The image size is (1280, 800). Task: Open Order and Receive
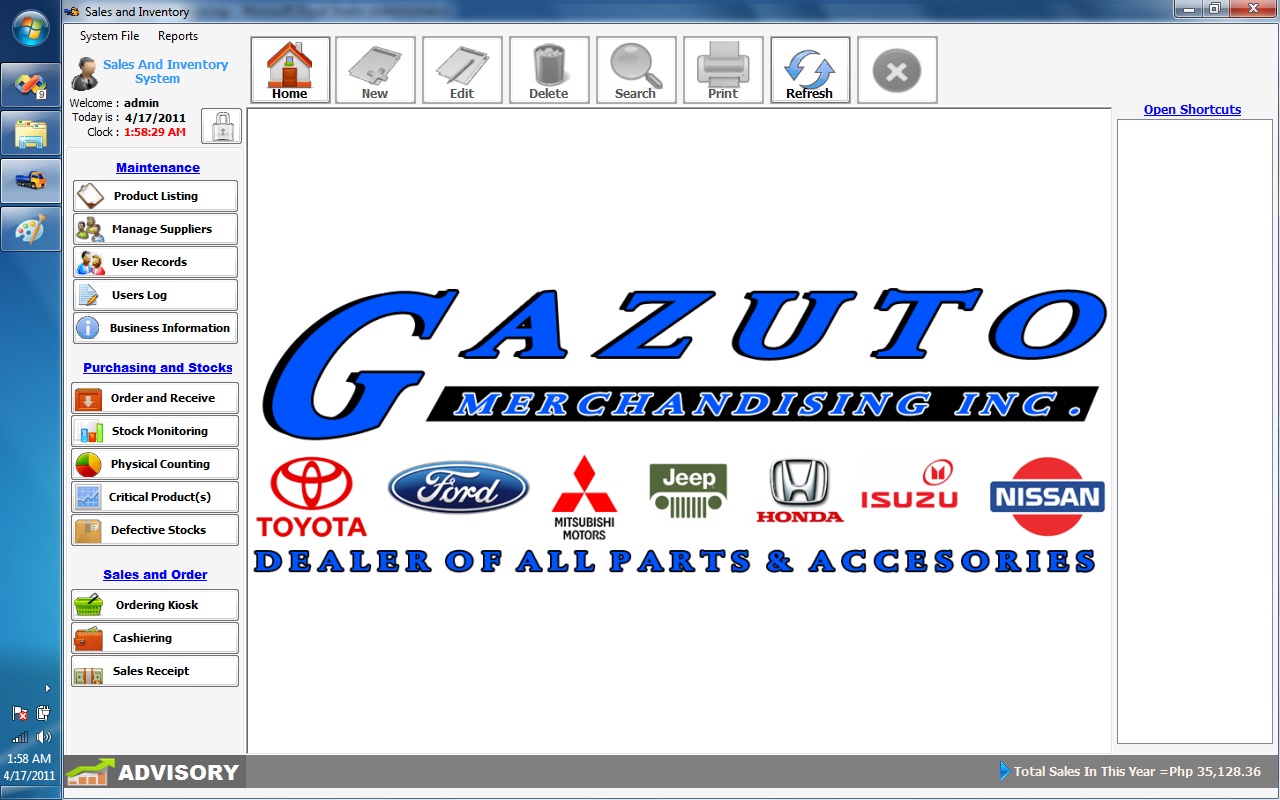155,398
